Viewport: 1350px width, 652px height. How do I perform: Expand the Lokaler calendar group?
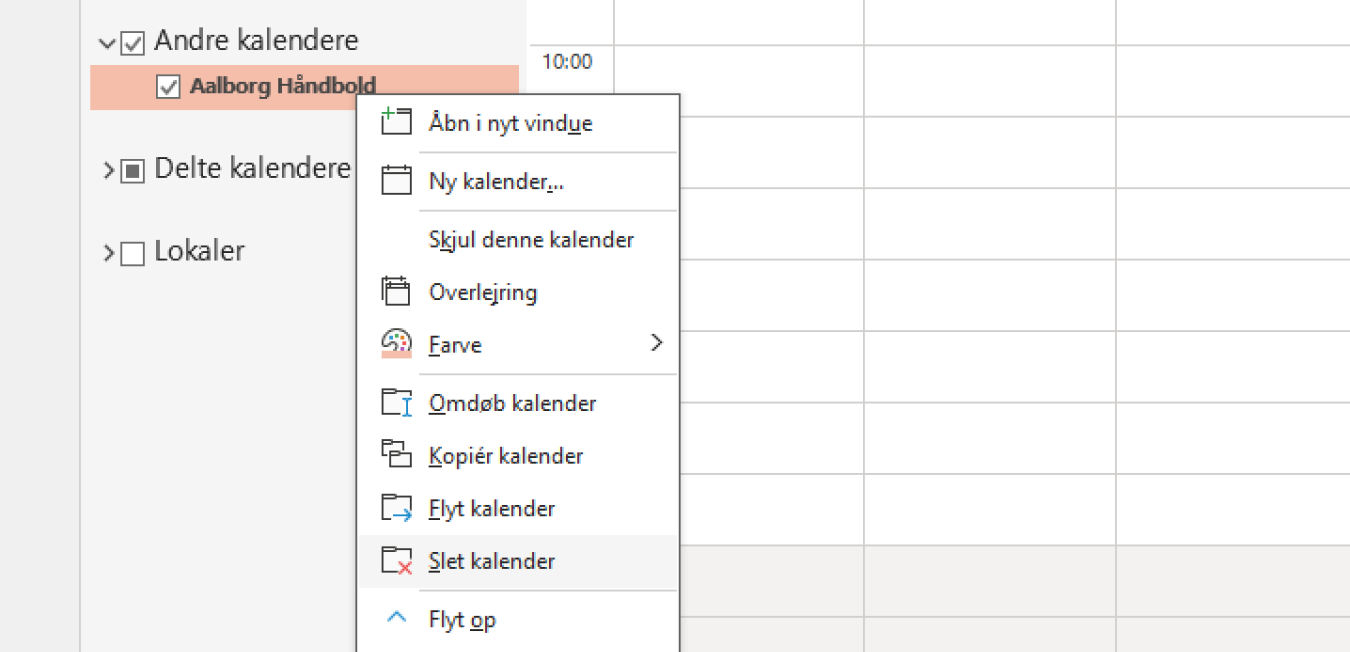point(108,253)
